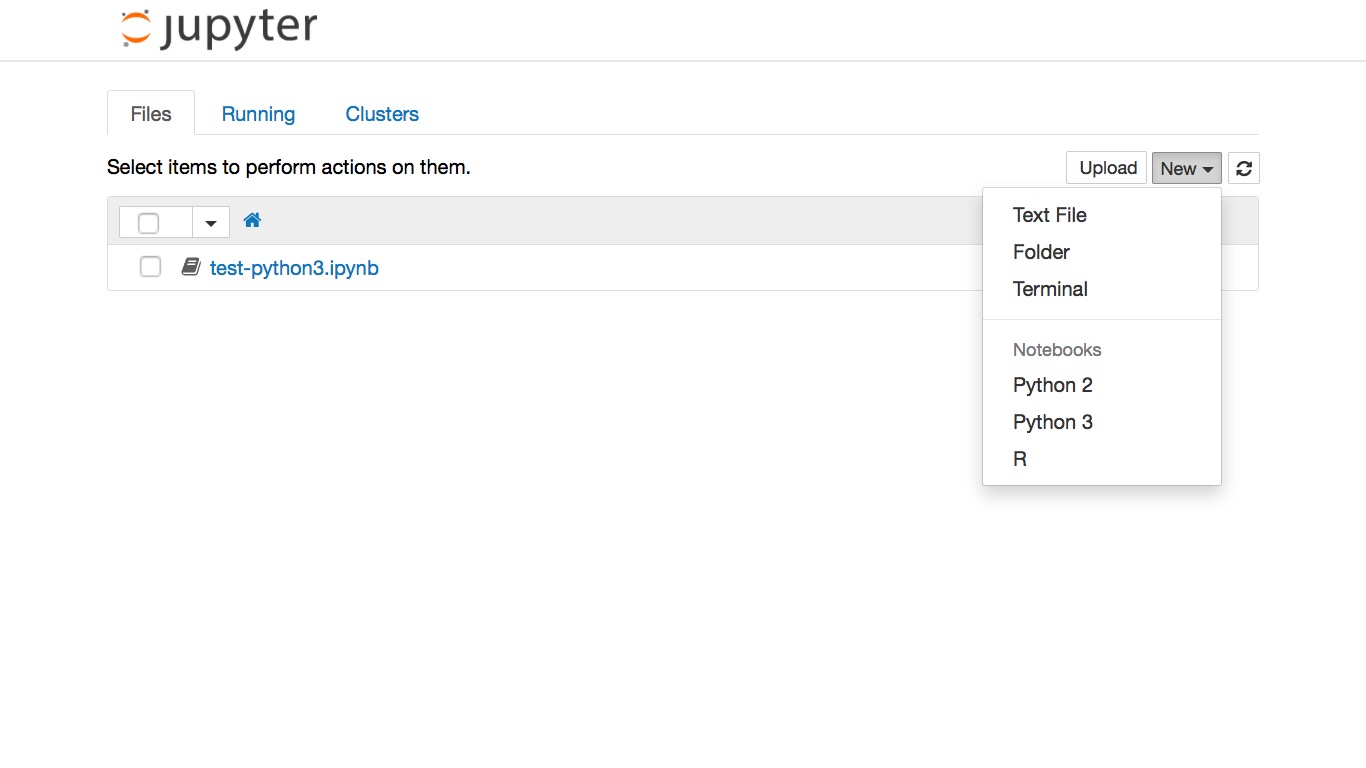The height and width of the screenshot is (768, 1366).
Task: Click notebook icon beside test-python3.ipynb
Action: click(191, 267)
